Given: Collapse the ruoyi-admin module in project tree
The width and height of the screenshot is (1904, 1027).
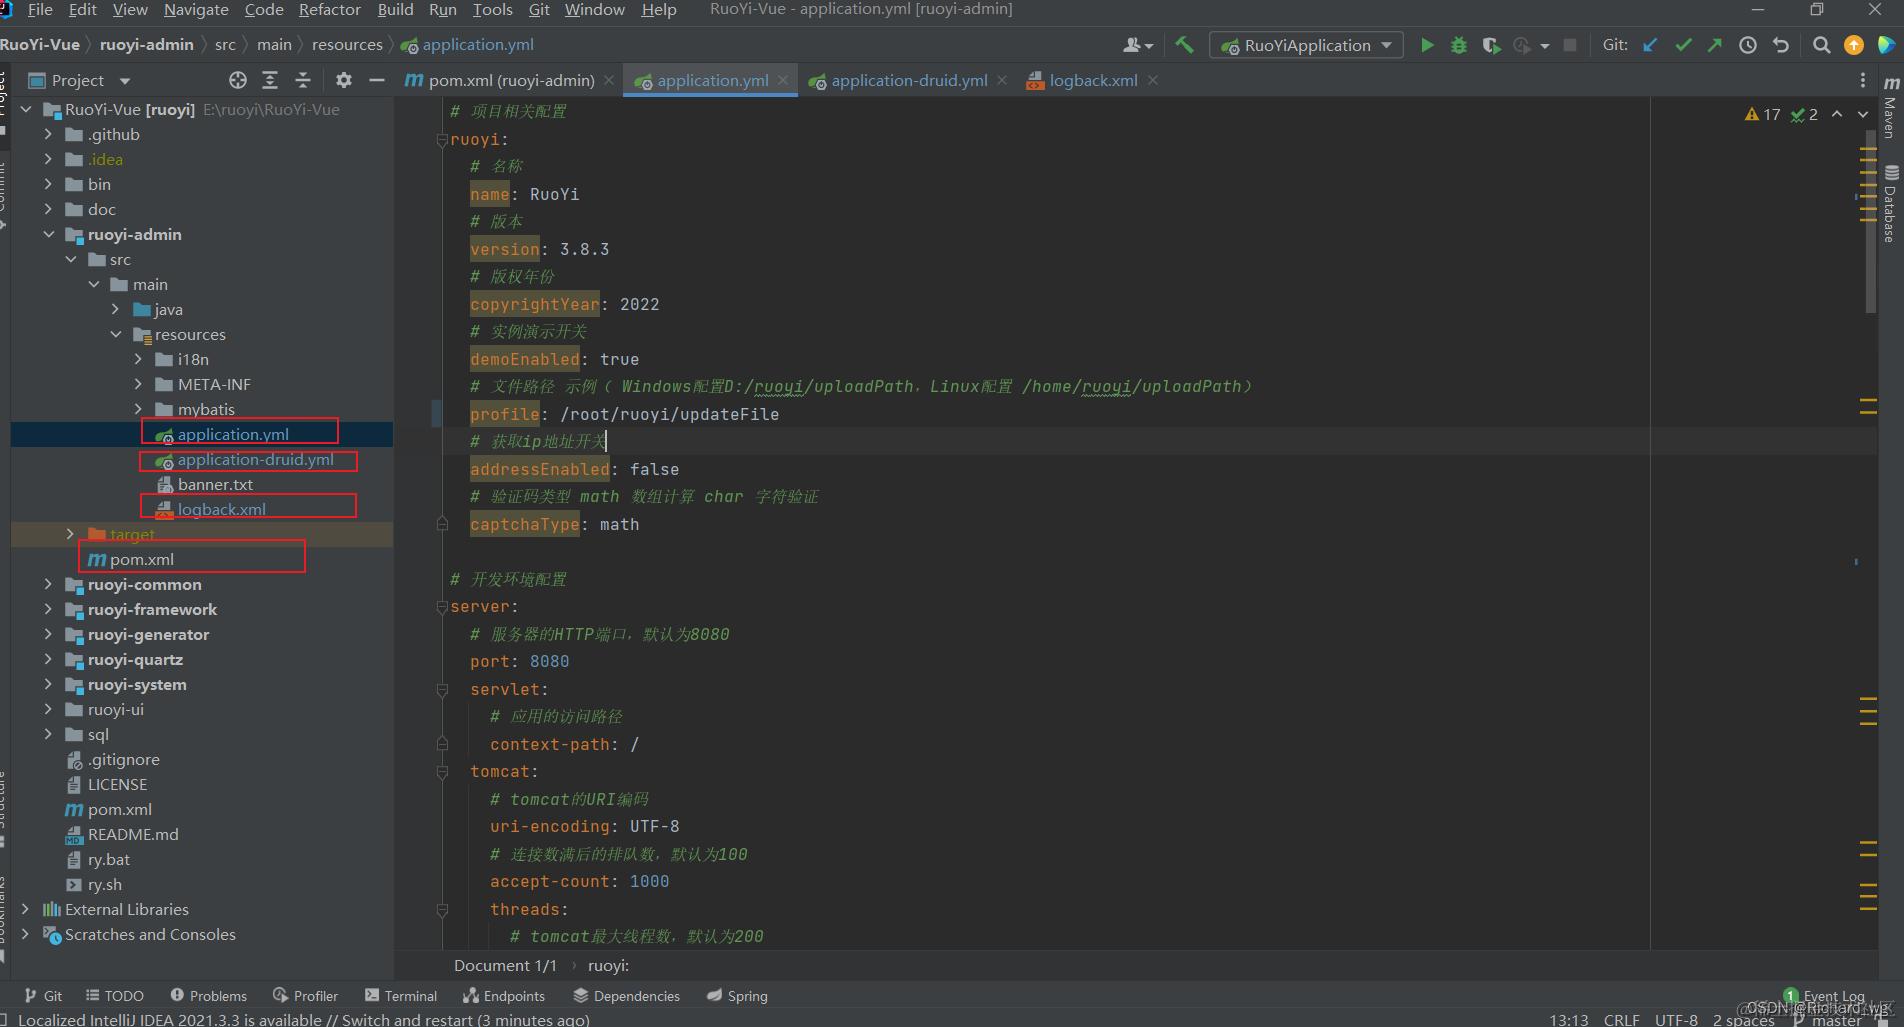Looking at the screenshot, I should tap(48, 234).
